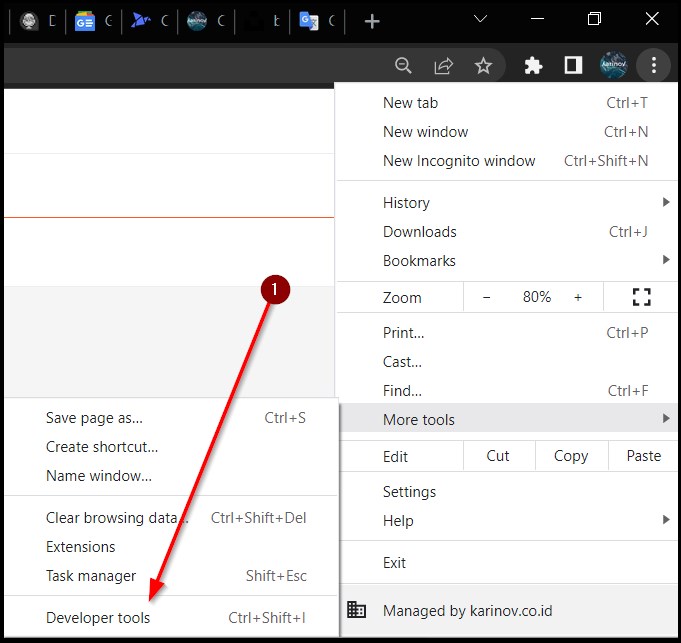This screenshot has width=681, height=643.
Task: Select Developer tools from submenu
Action: click(98, 618)
